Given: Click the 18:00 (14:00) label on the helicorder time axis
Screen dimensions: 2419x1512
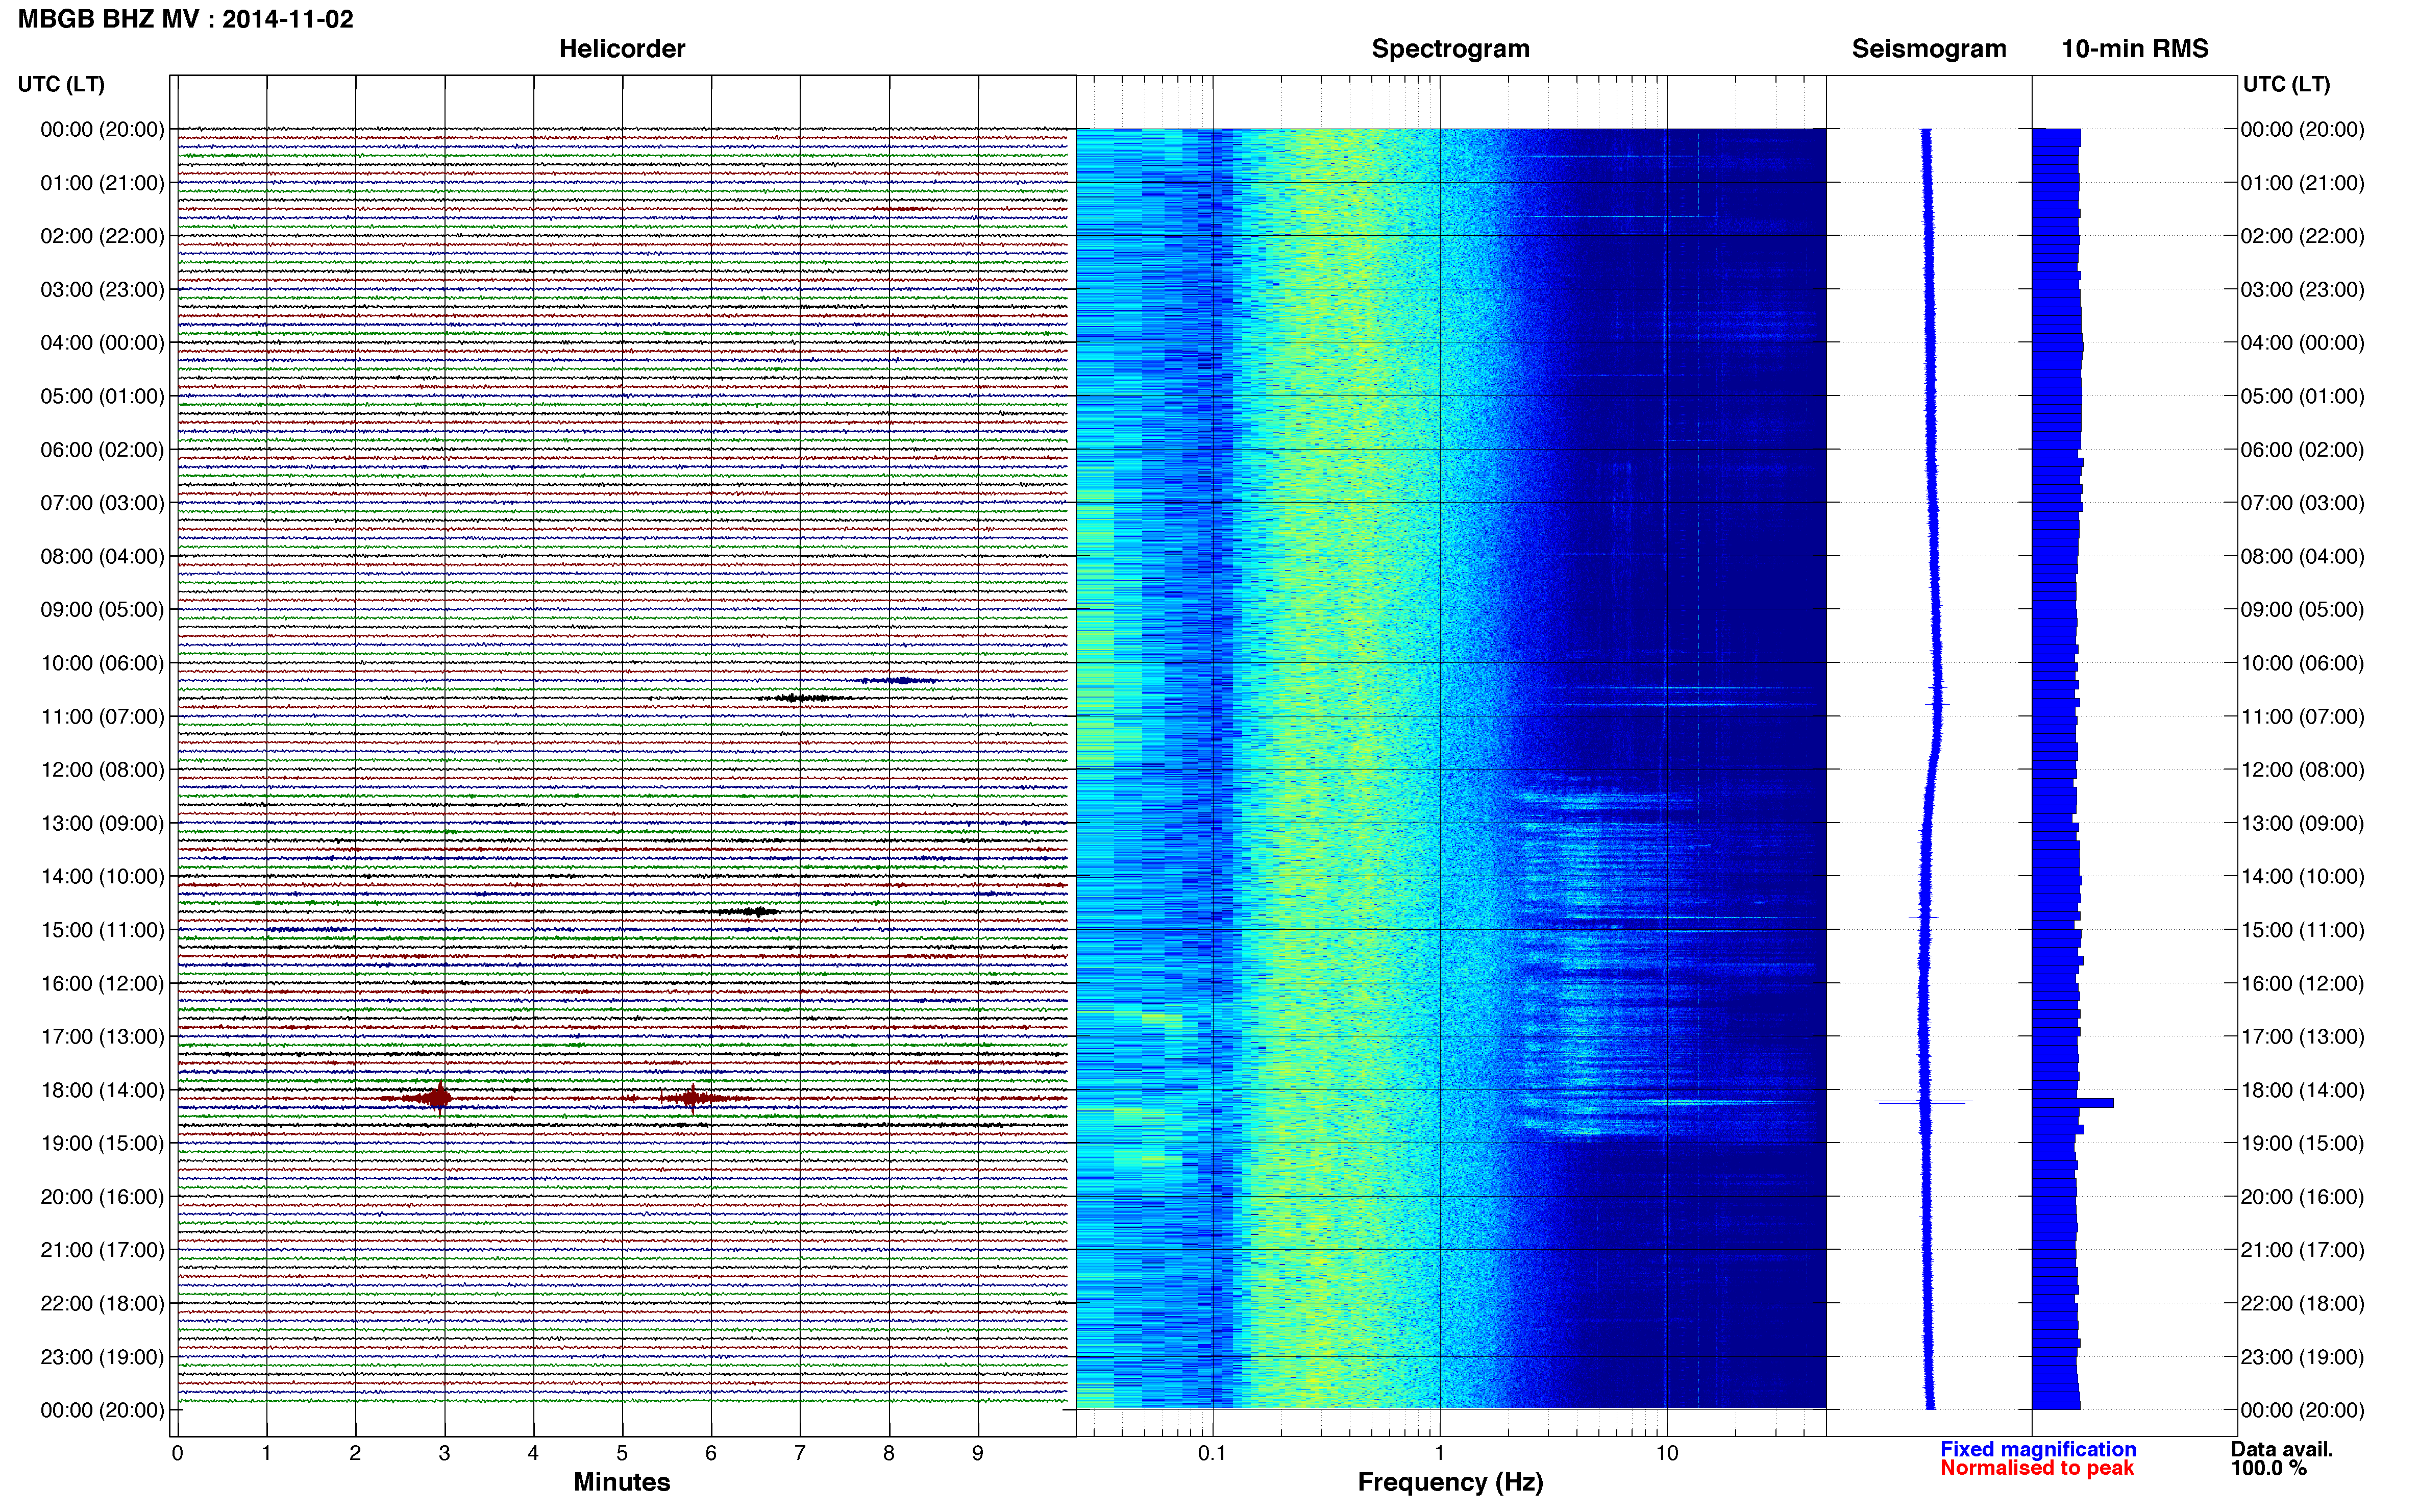Looking at the screenshot, I should pos(102,1090).
